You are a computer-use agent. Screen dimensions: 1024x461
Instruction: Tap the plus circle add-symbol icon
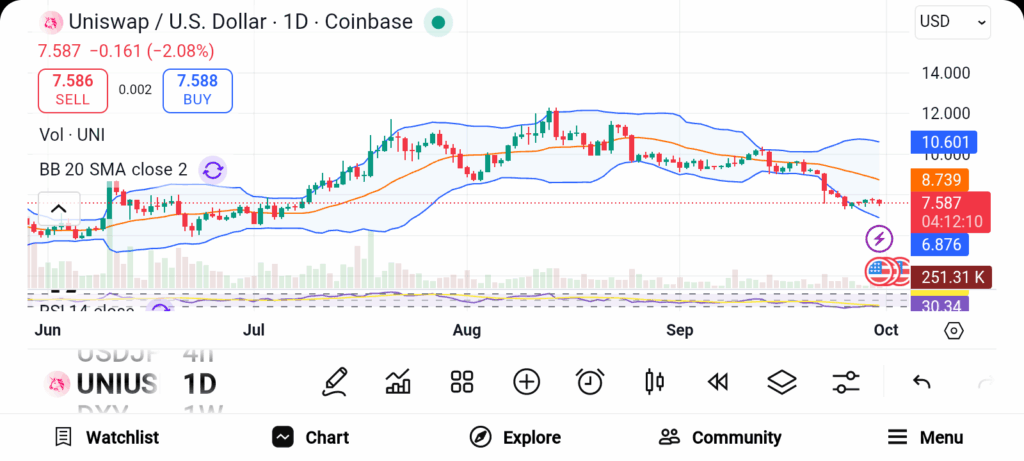(526, 381)
